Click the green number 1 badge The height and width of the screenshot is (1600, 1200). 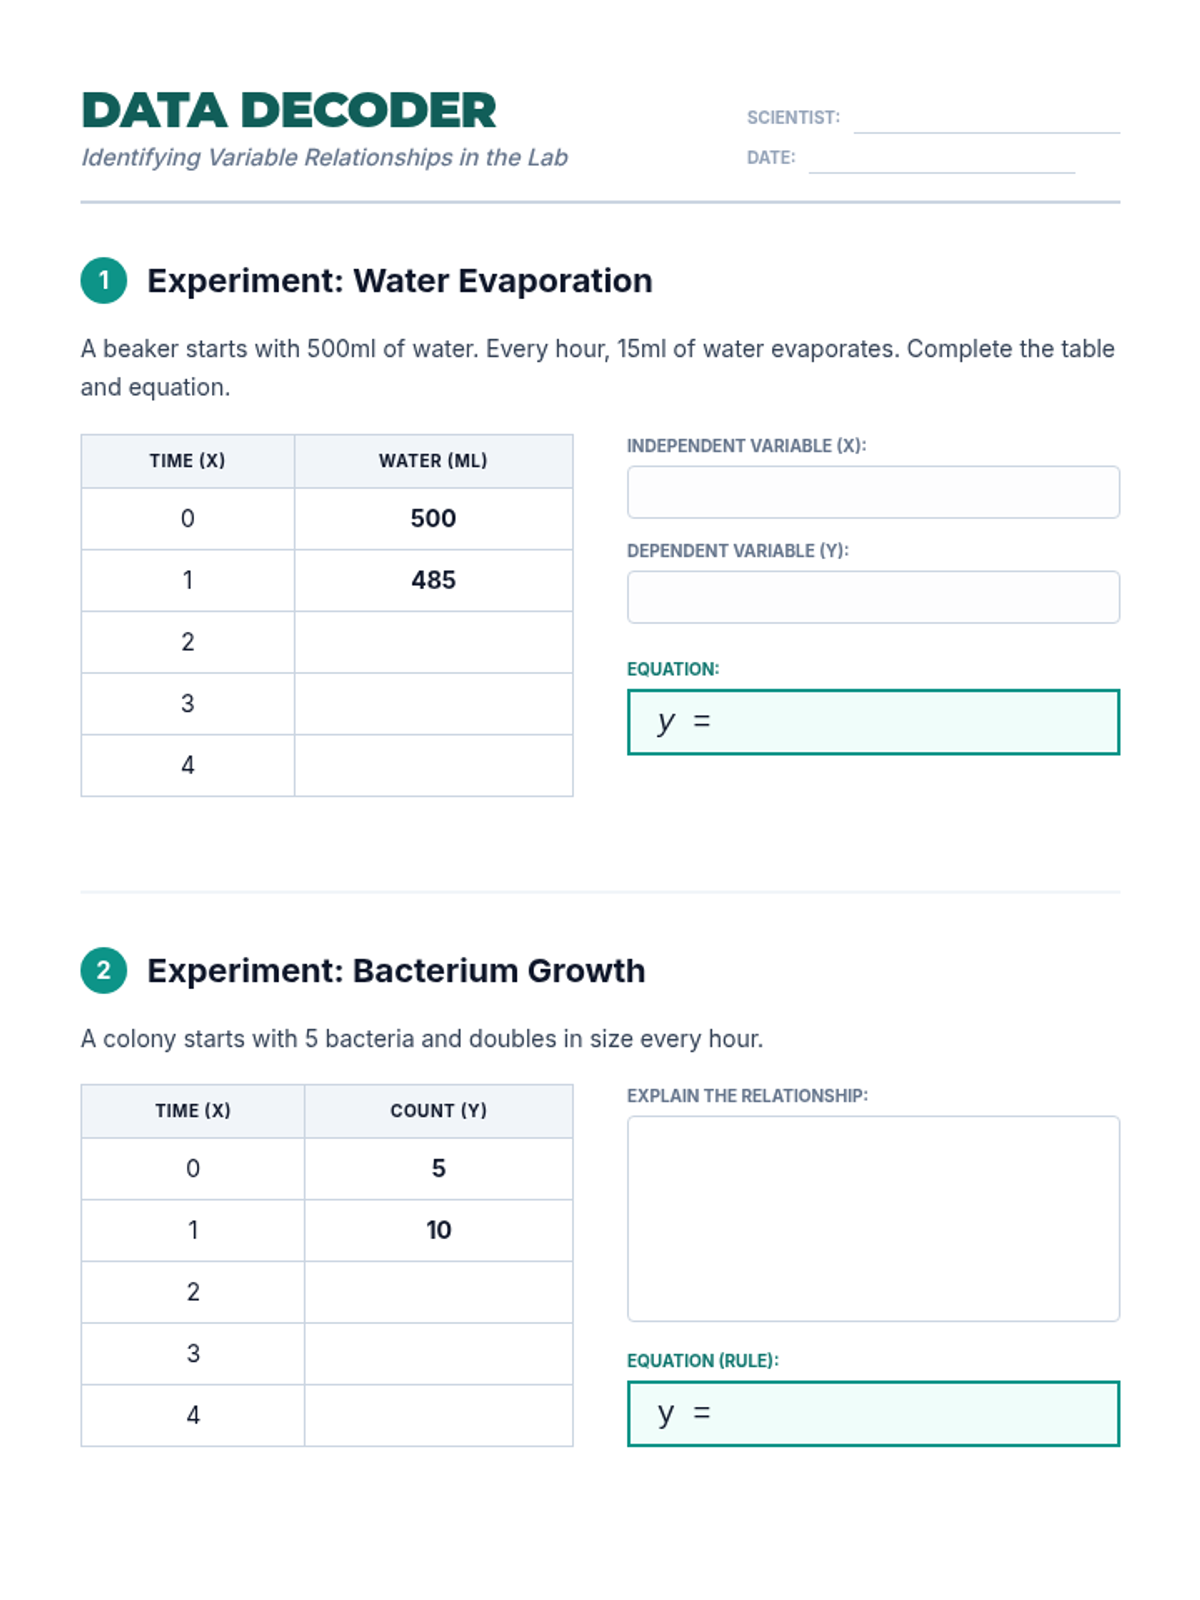104,281
